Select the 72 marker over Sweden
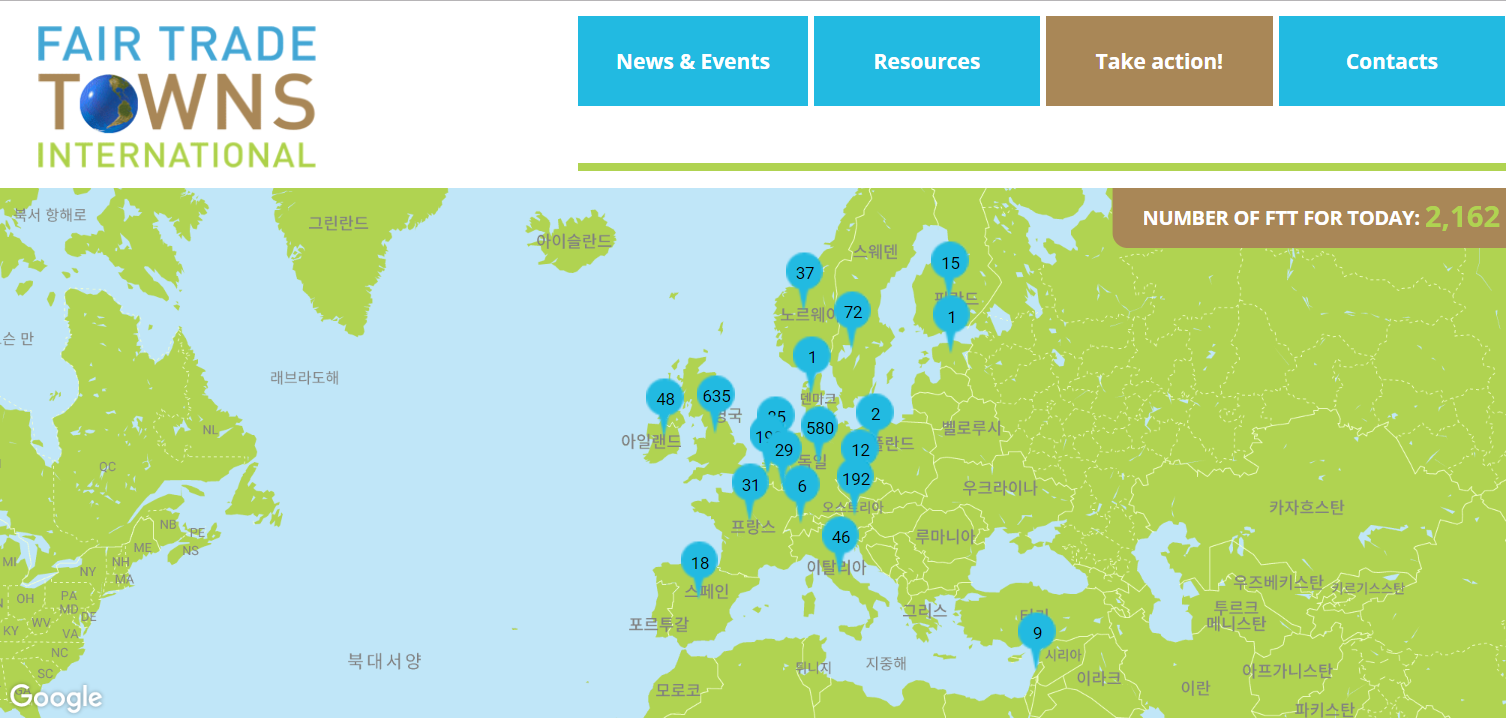Image resolution: width=1506 pixels, height=718 pixels. coord(852,312)
